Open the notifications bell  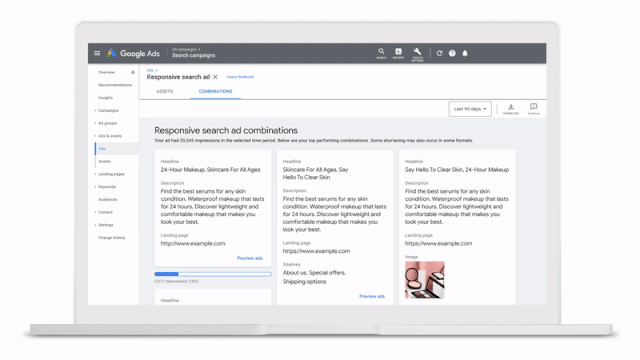tap(465, 53)
